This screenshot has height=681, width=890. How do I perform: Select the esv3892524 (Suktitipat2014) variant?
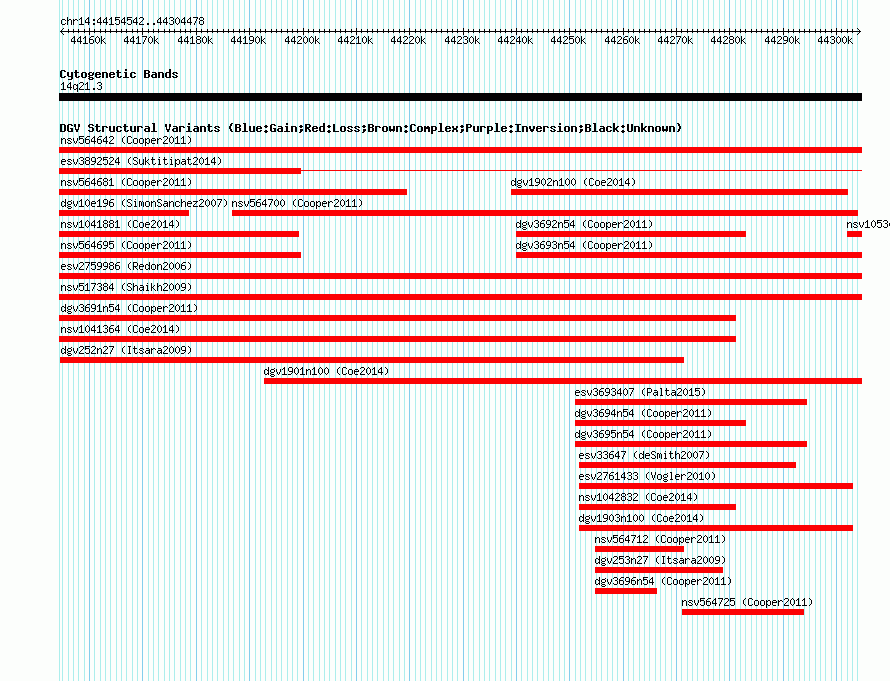(x=141, y=161)
